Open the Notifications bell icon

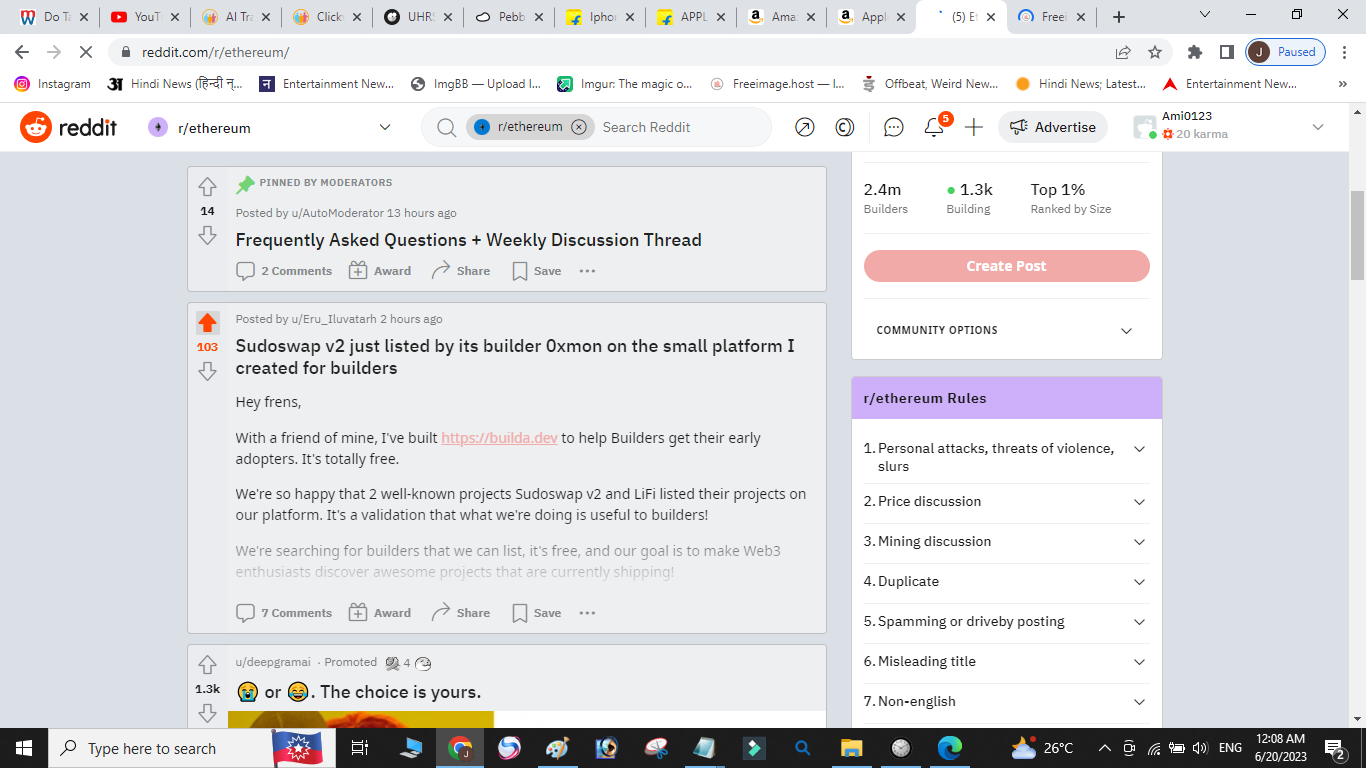click(x=934, y=127)
